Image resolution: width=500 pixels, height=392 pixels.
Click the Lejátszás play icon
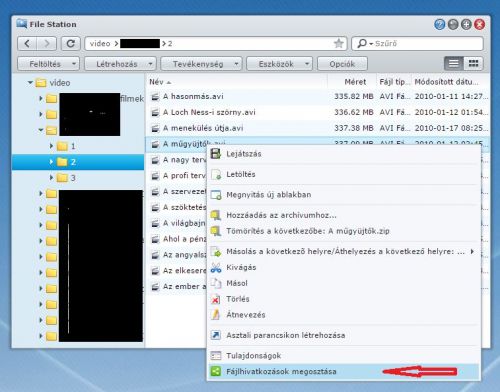click(x=216, y=154)
